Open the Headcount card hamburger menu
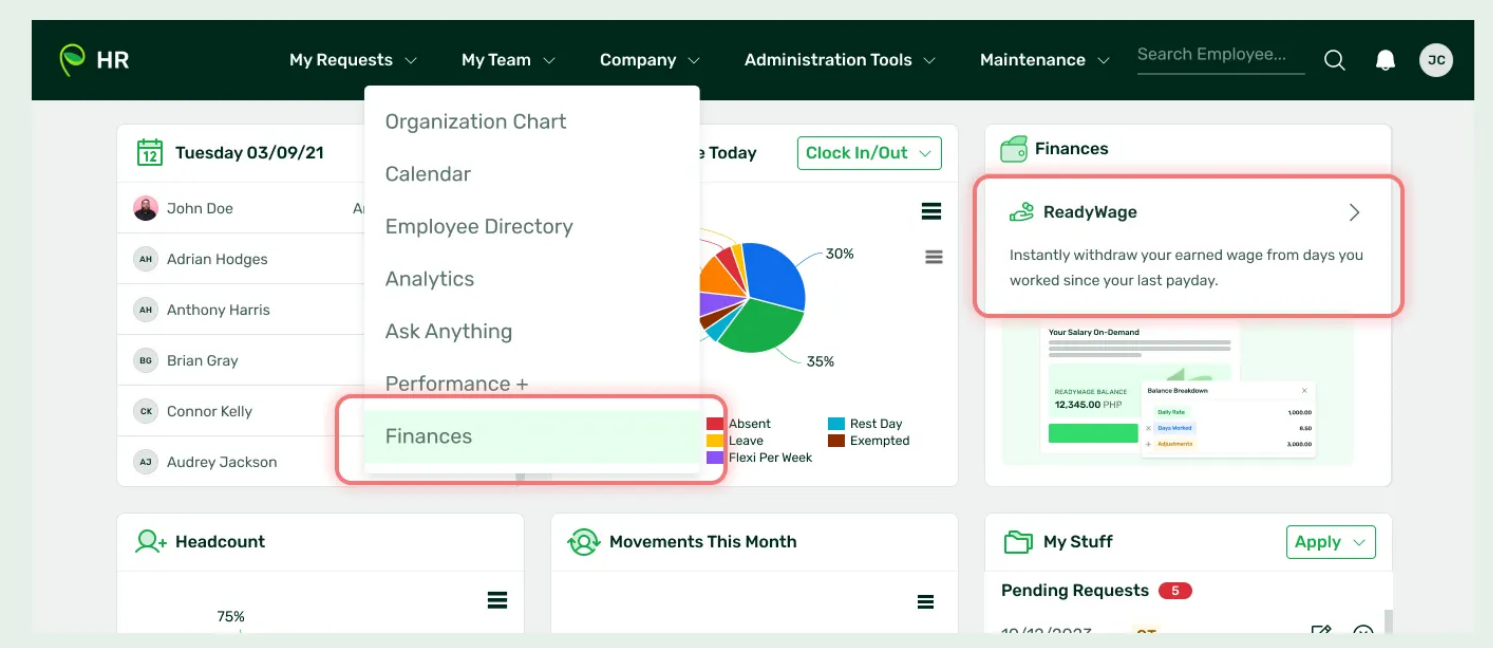 click(497, 600)
